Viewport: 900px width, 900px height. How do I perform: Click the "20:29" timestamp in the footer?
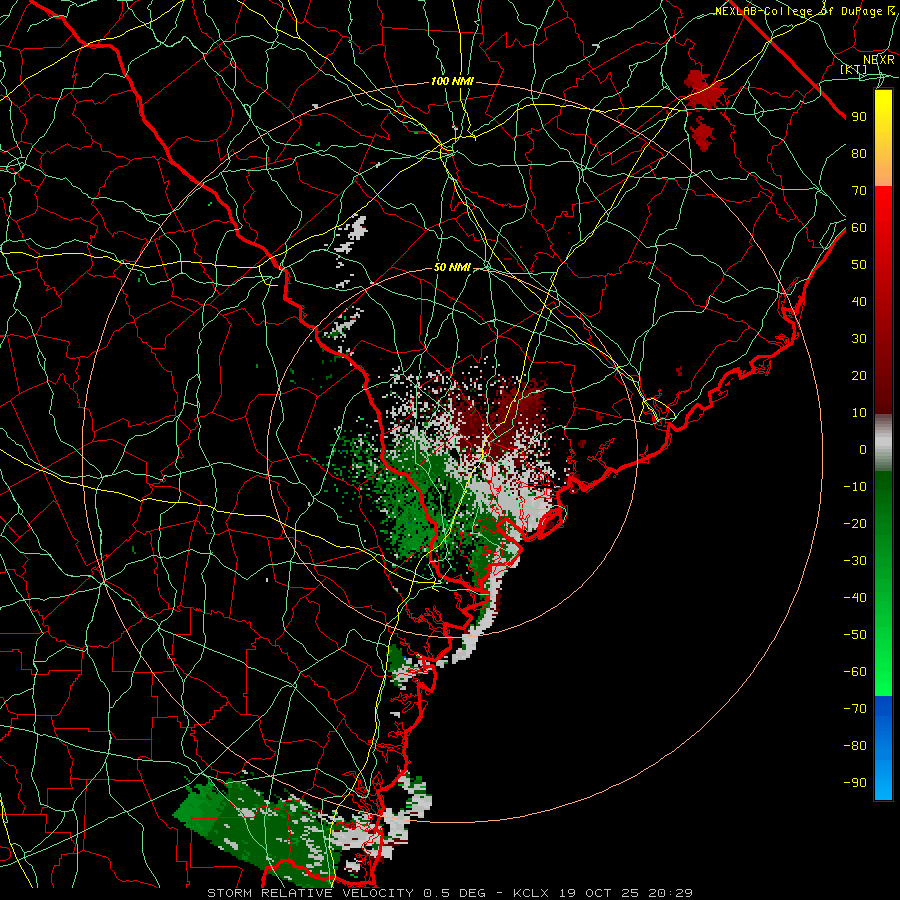coord(670,893)
